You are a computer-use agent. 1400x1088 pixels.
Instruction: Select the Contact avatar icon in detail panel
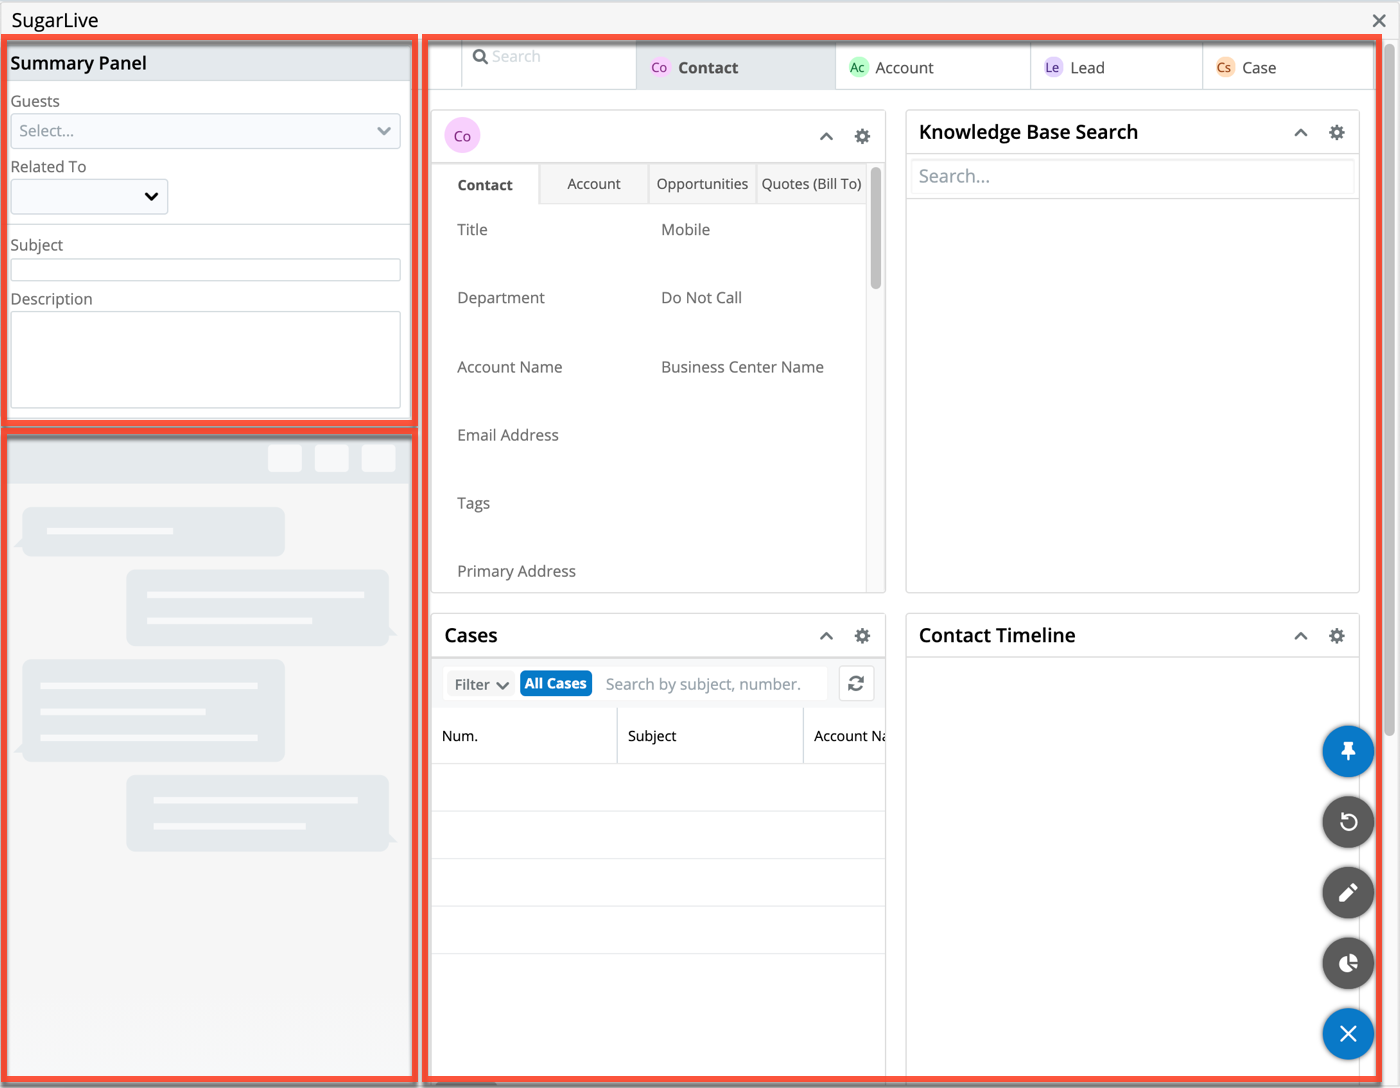461,135
